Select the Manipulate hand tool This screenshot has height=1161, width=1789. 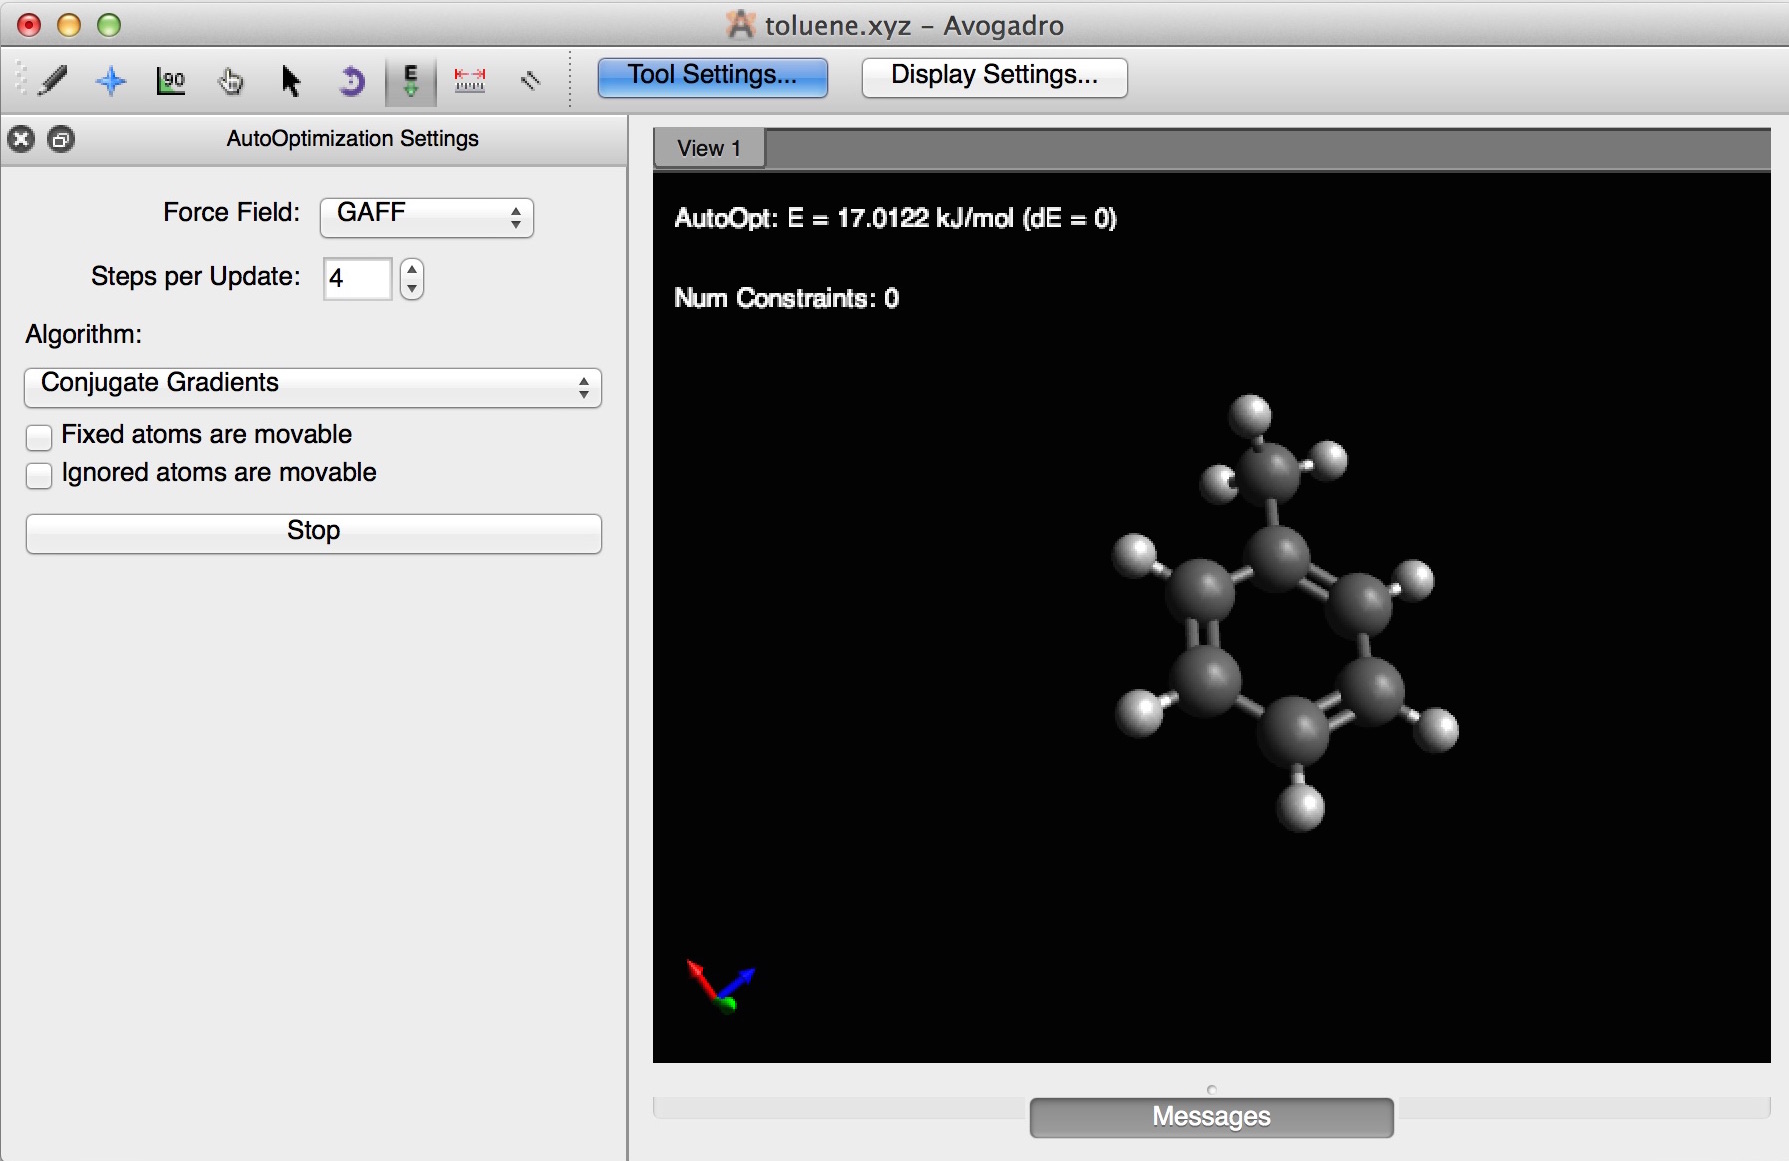coord(231,80)
